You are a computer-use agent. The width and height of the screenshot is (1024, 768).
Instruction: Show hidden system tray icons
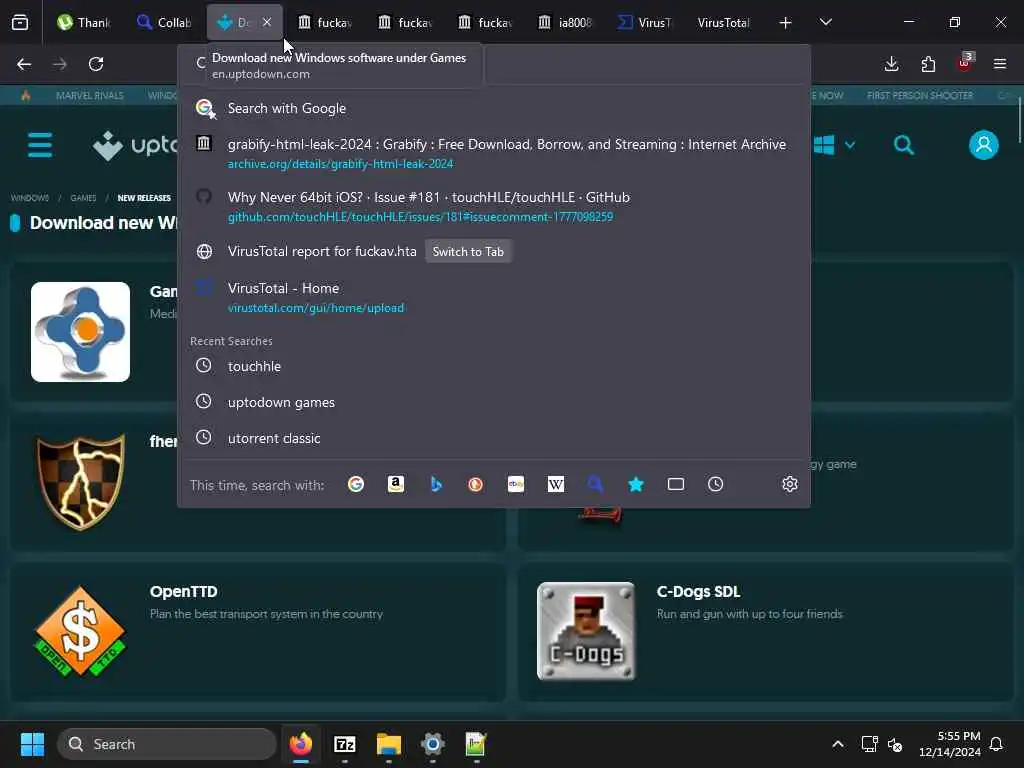coord(838,744)
